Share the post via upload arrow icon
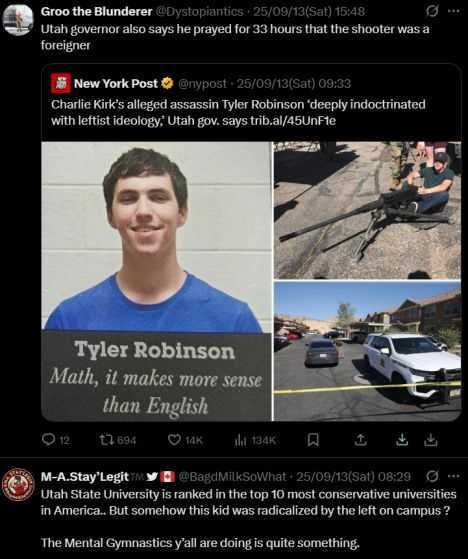Viewport: 468px width, 559px height. tap(360, 440)
